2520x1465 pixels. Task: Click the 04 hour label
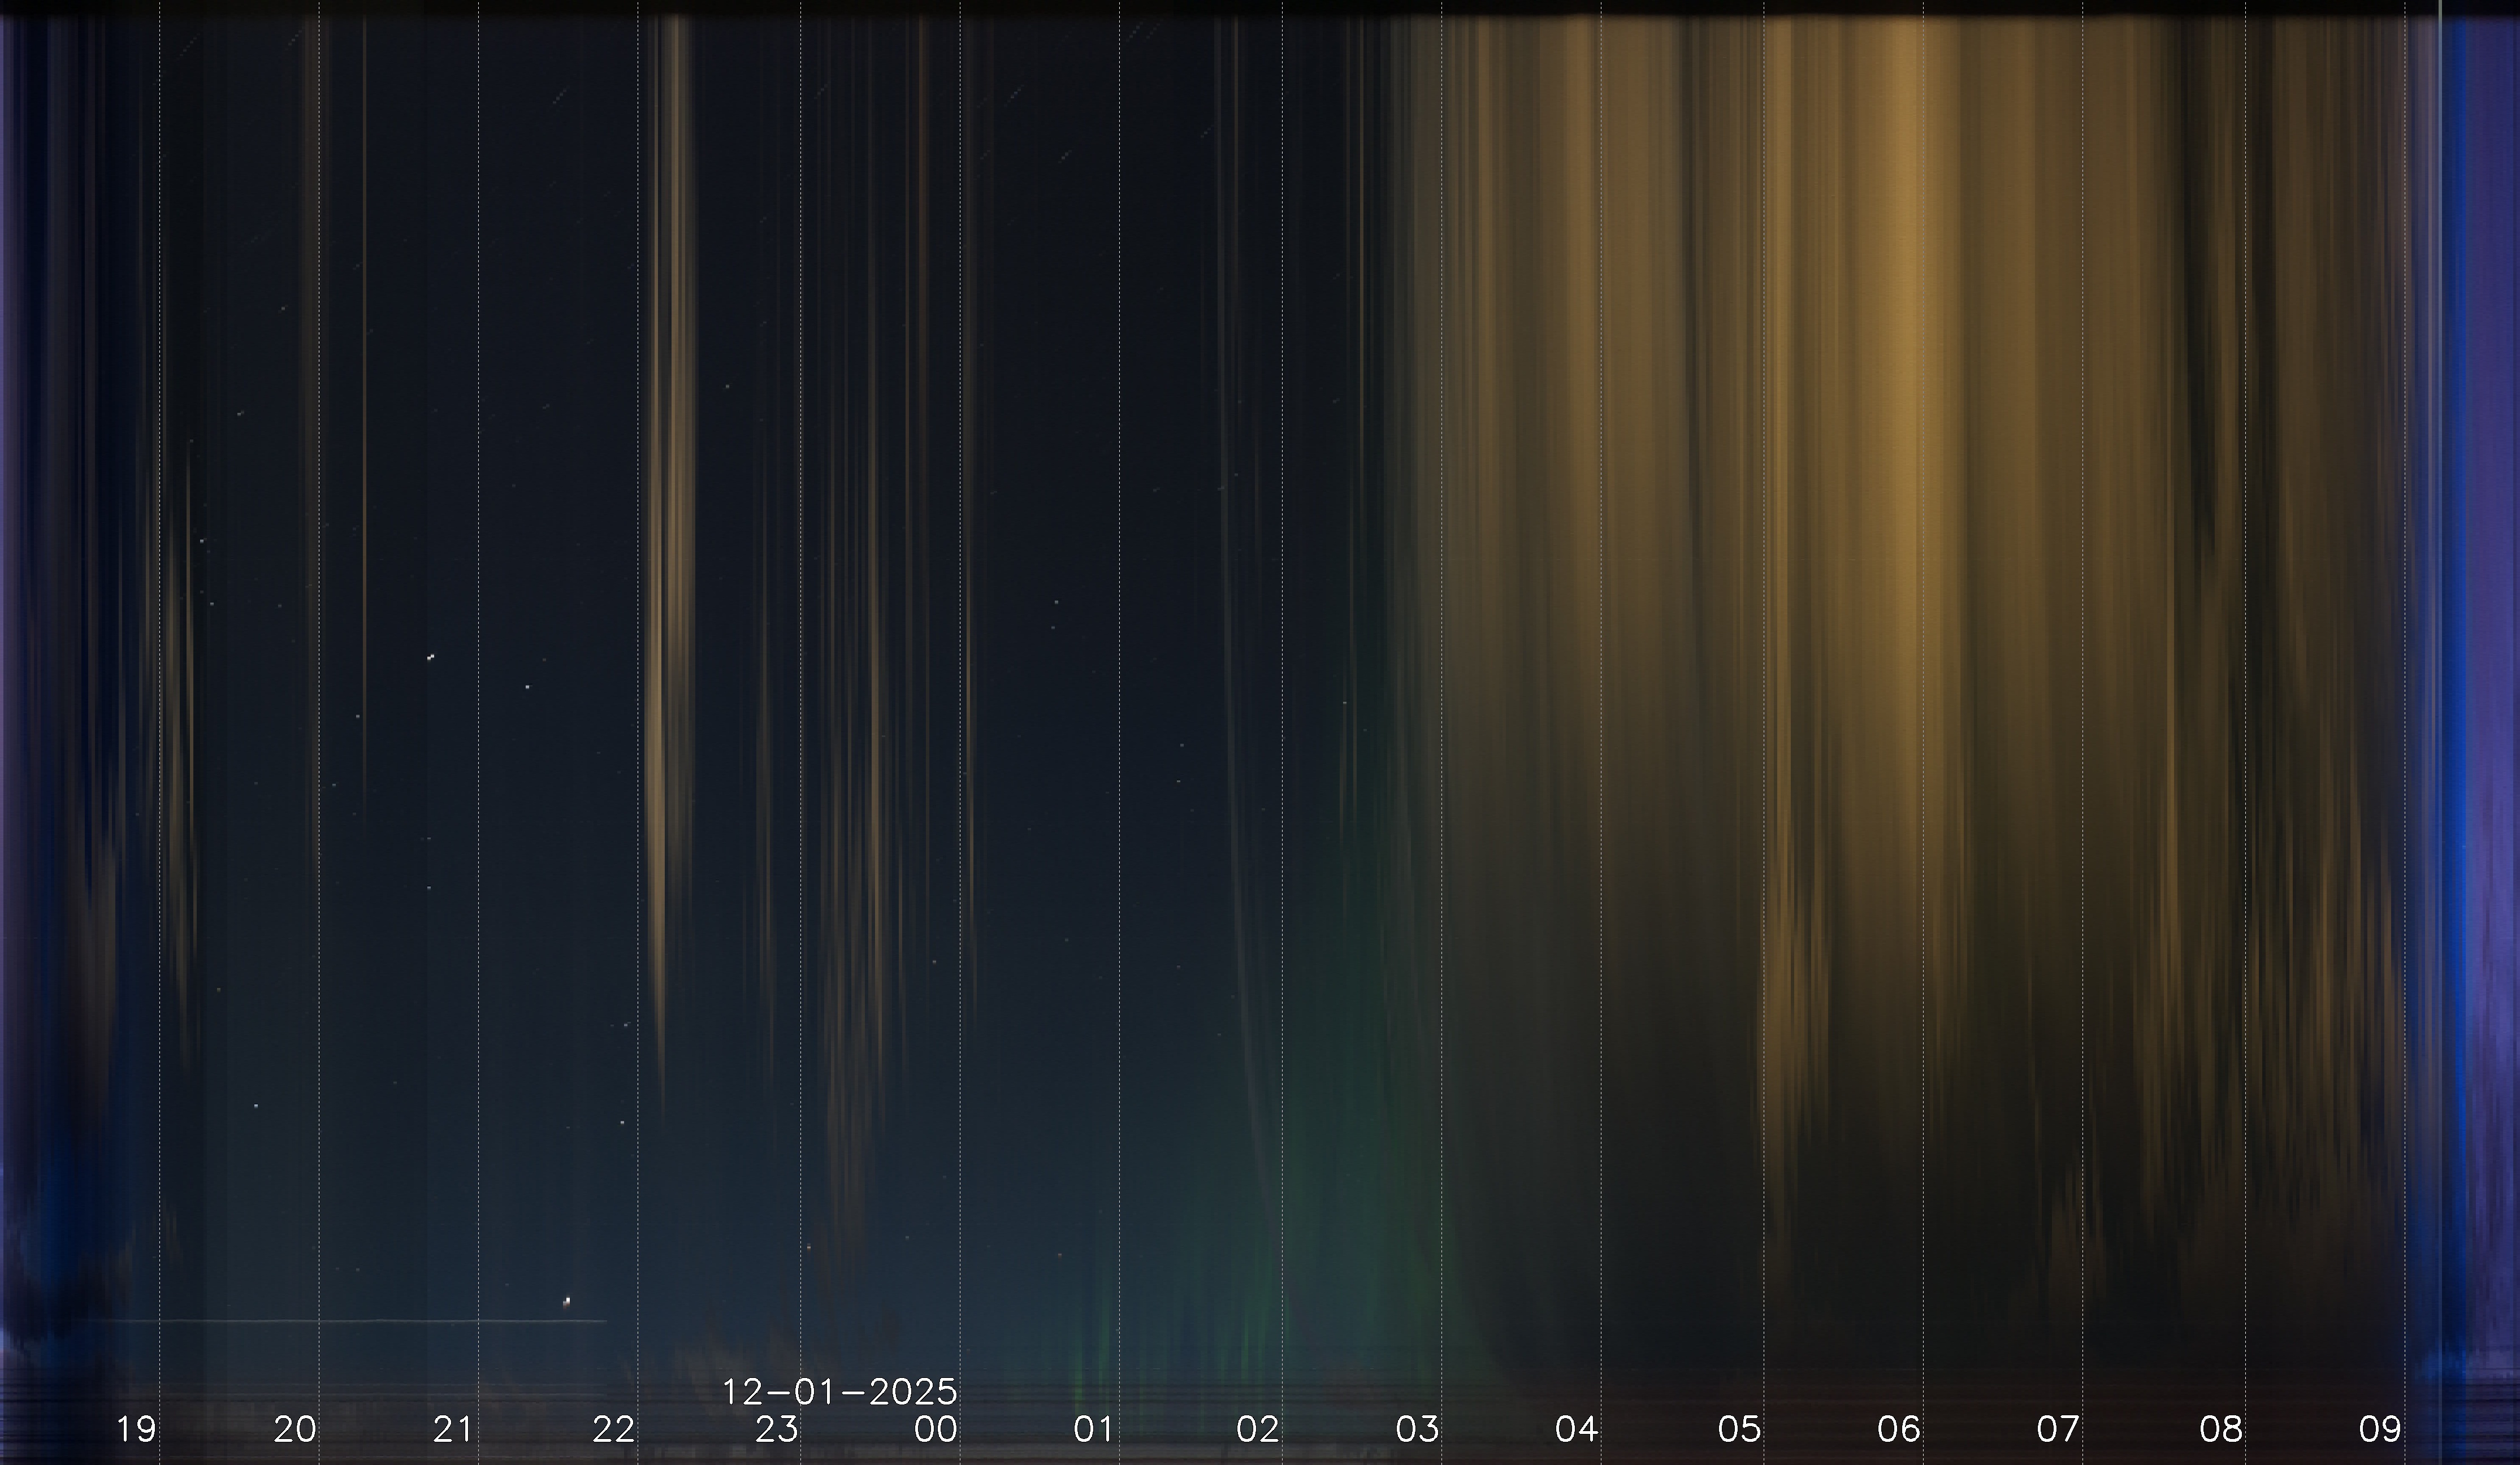pyautogui.click(x=1576, y=1429)
